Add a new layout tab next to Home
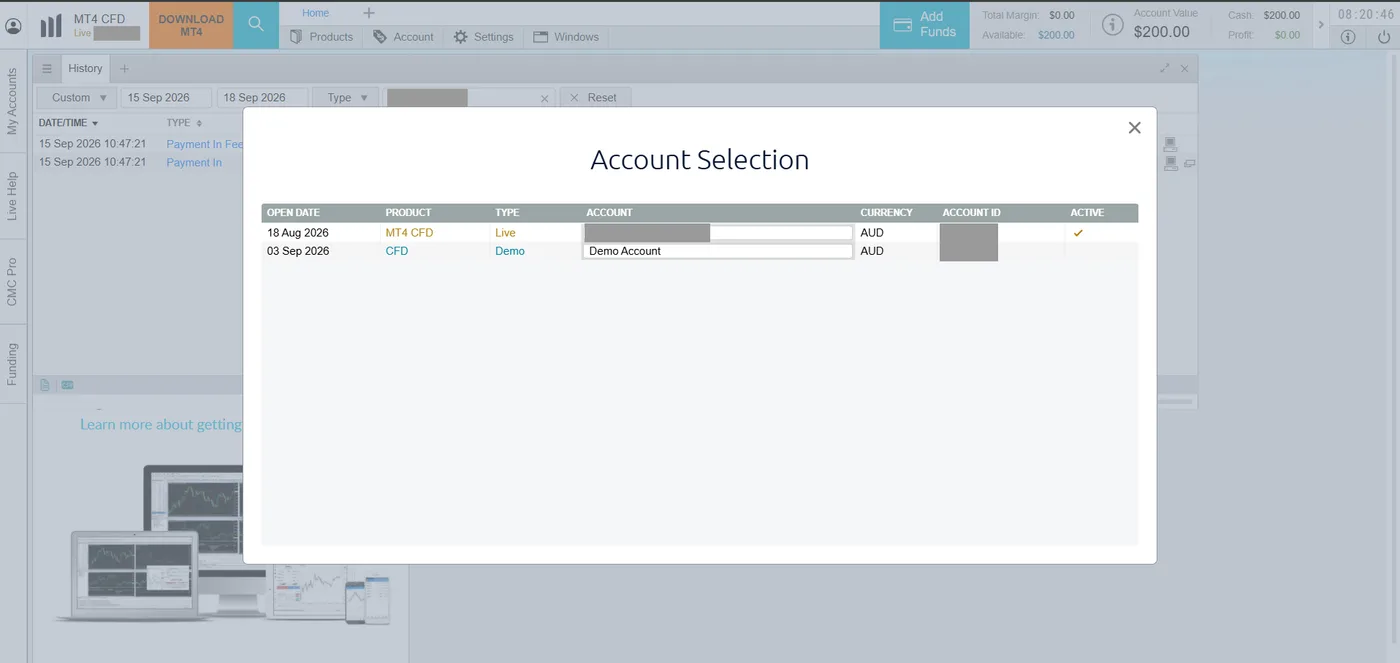Image resolution: width=1400 pixels, height=663 pixels. (368, 13)
